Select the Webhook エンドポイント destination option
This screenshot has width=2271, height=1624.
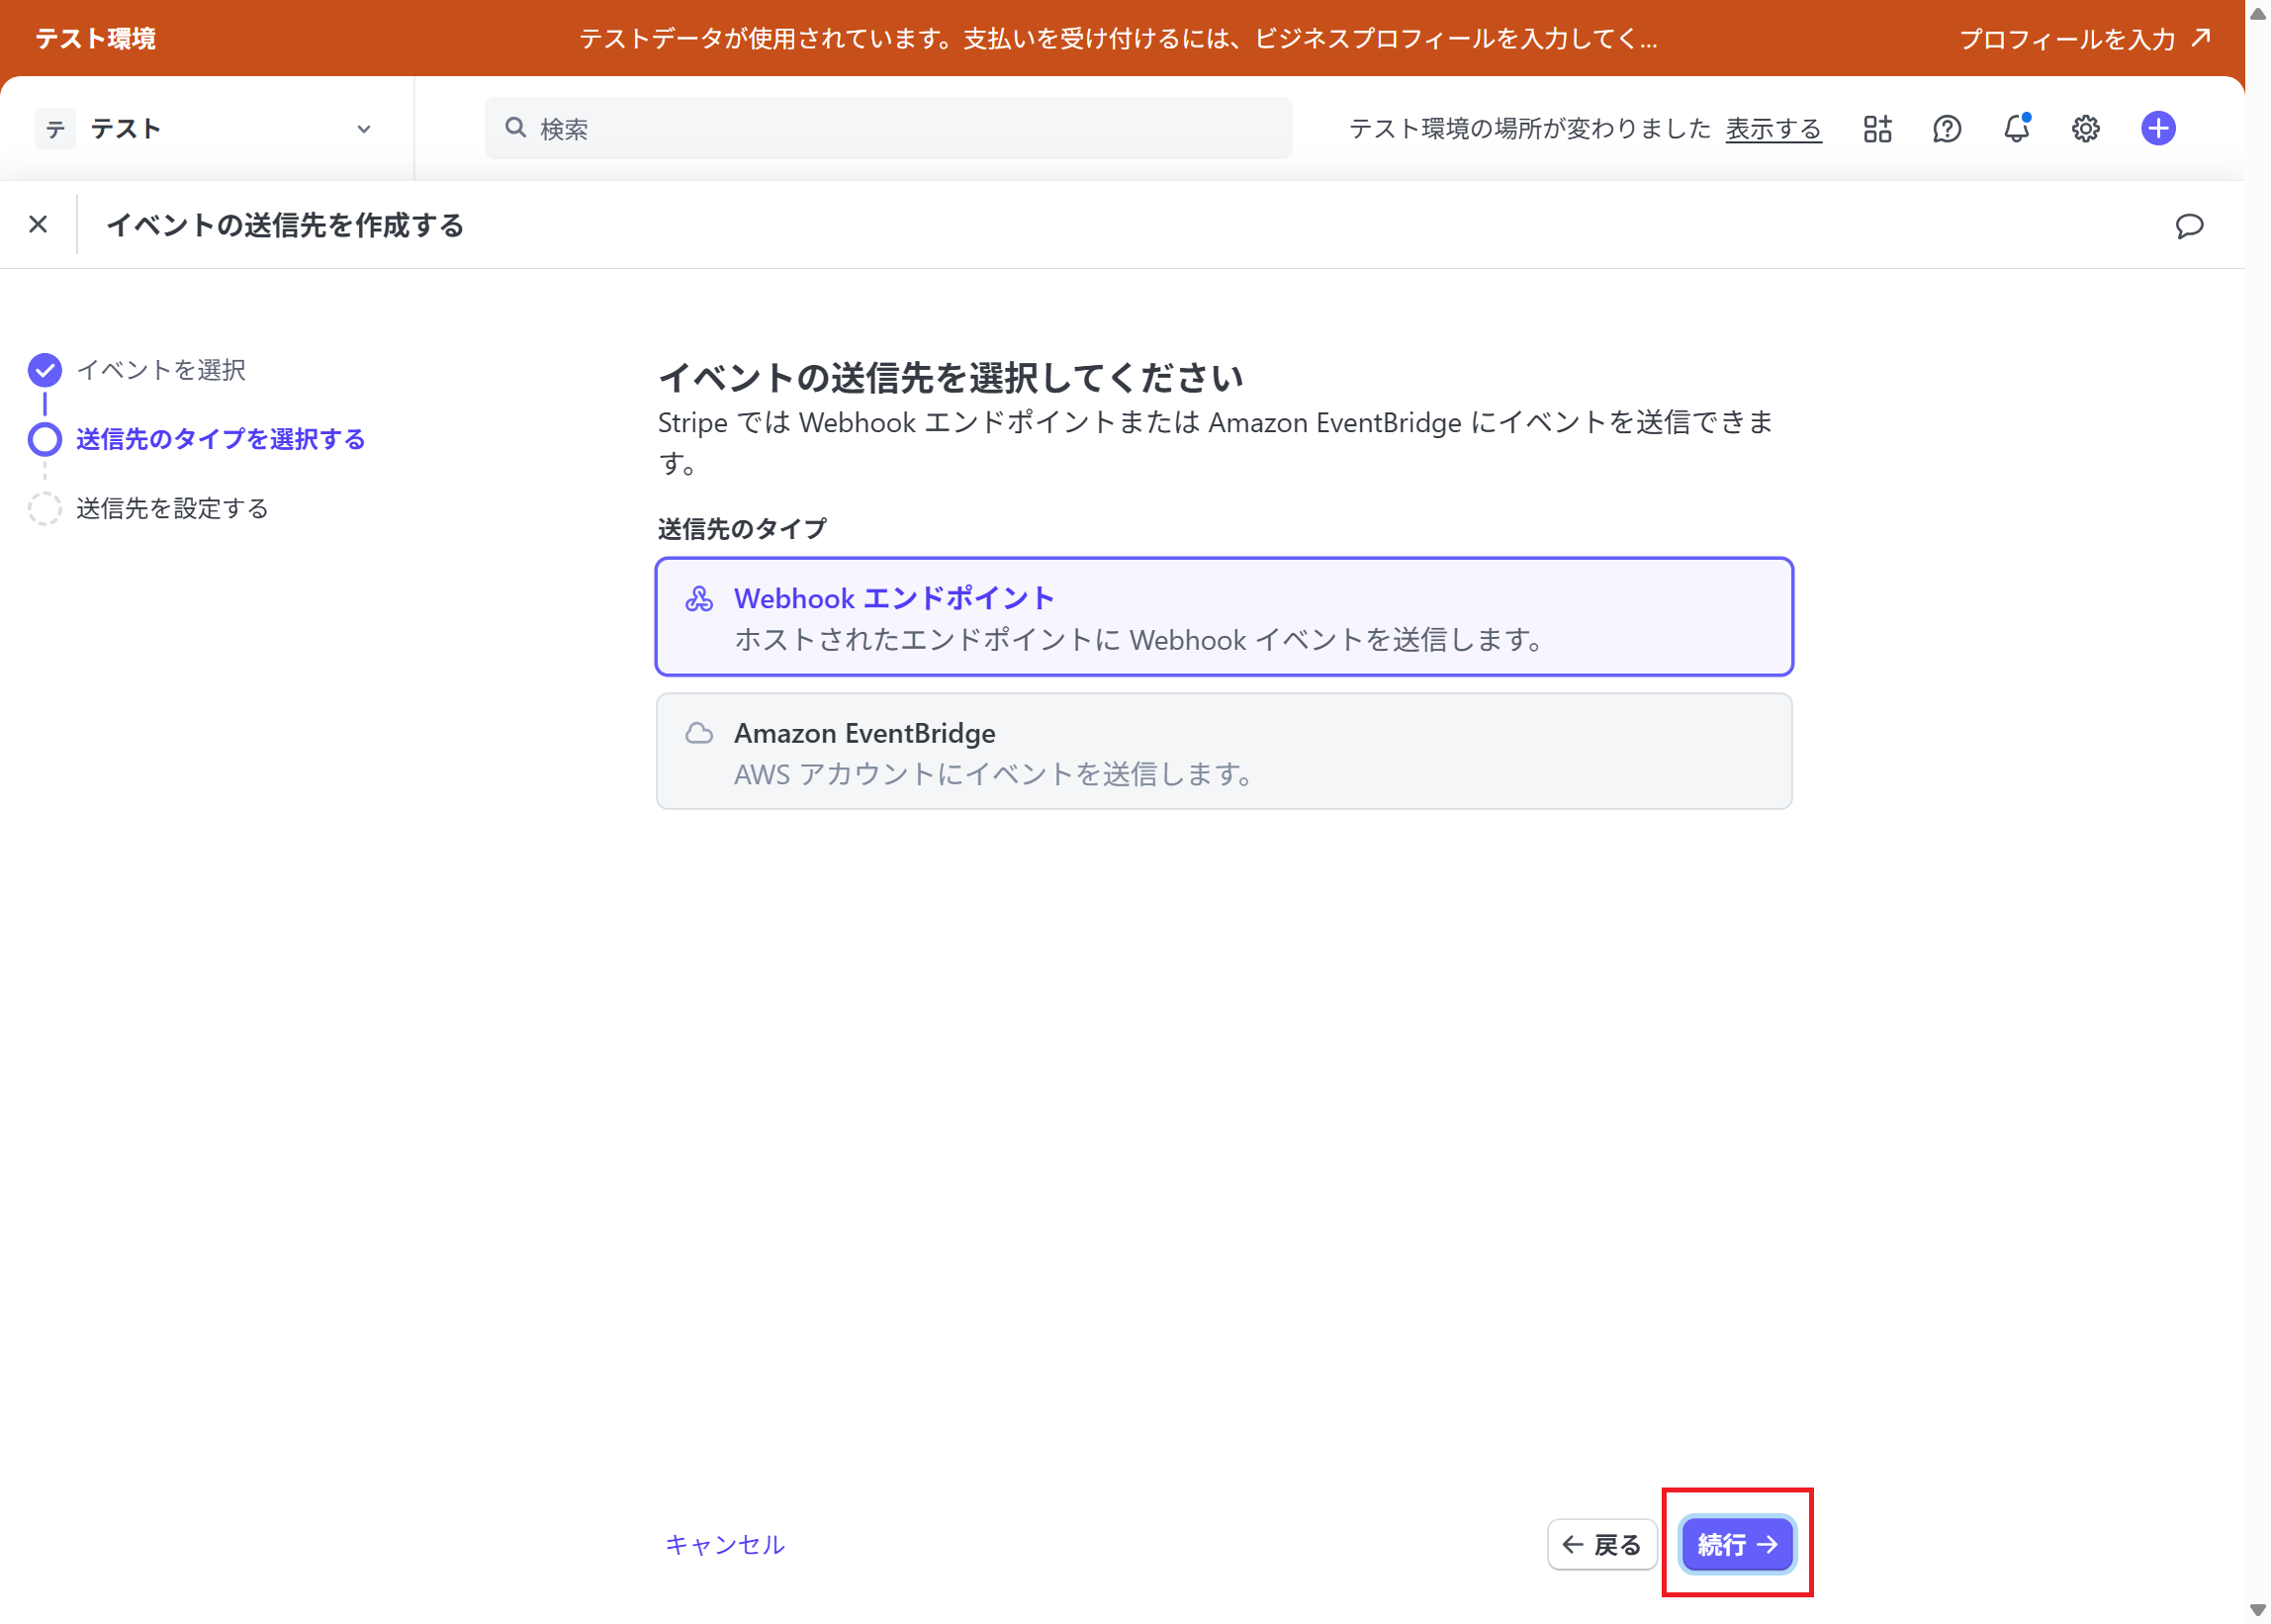[1223, 617]
